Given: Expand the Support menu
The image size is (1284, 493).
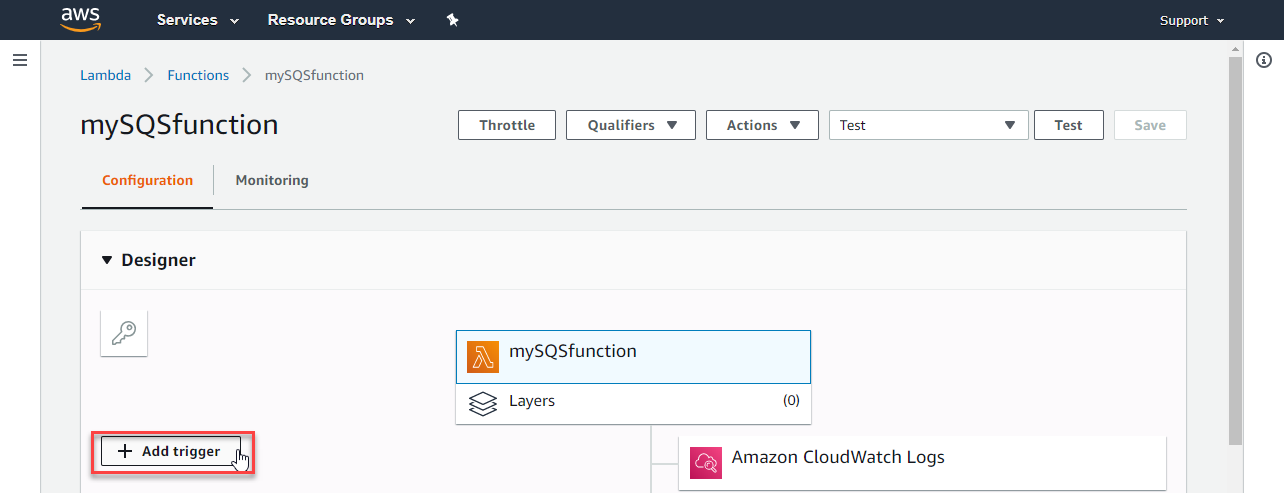Looking at the screenshot, I should click(1191, 20).
